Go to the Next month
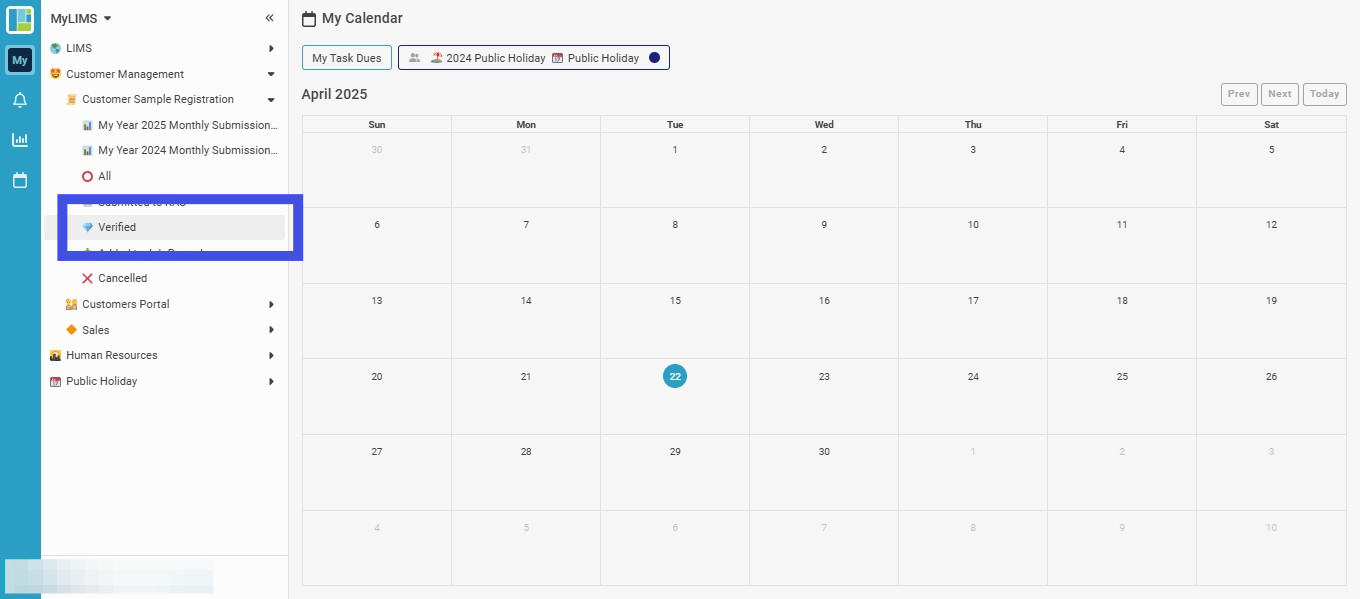This screenshot has width=1360, height=599. pyautogui.click(x=1280, y=94)
